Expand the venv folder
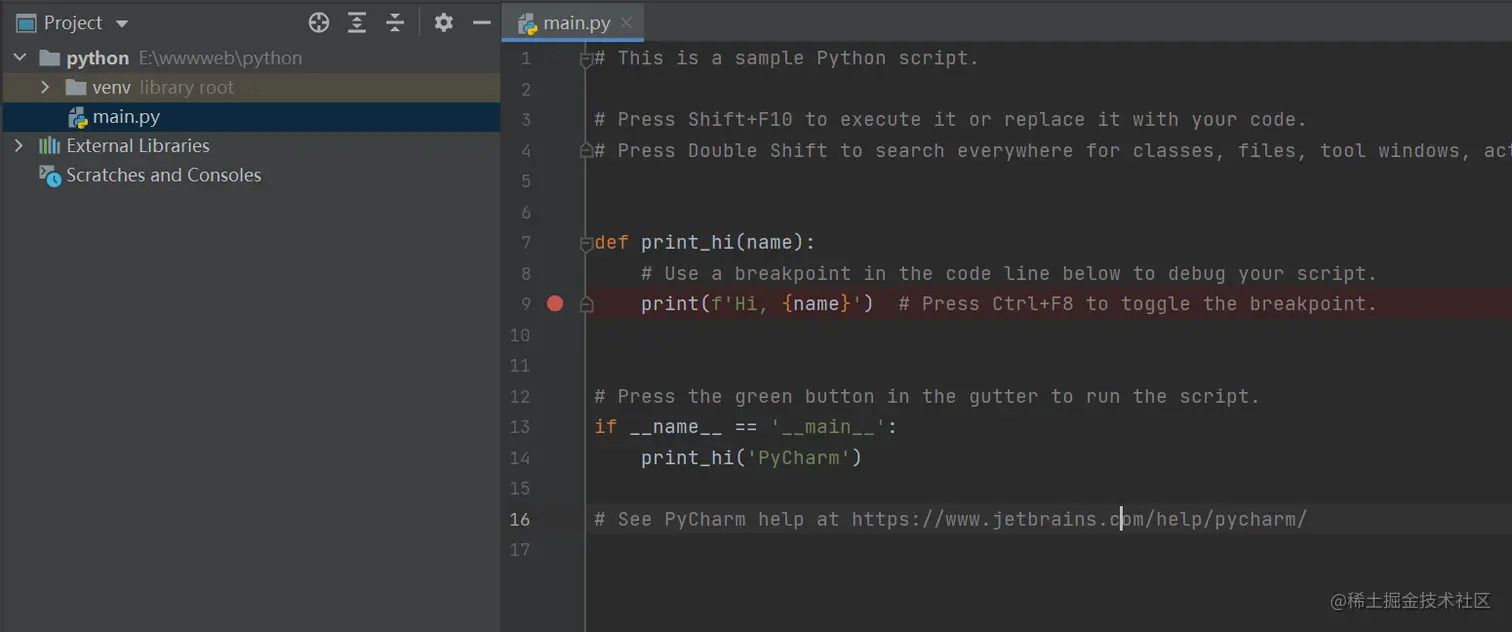 click(44, 87)
